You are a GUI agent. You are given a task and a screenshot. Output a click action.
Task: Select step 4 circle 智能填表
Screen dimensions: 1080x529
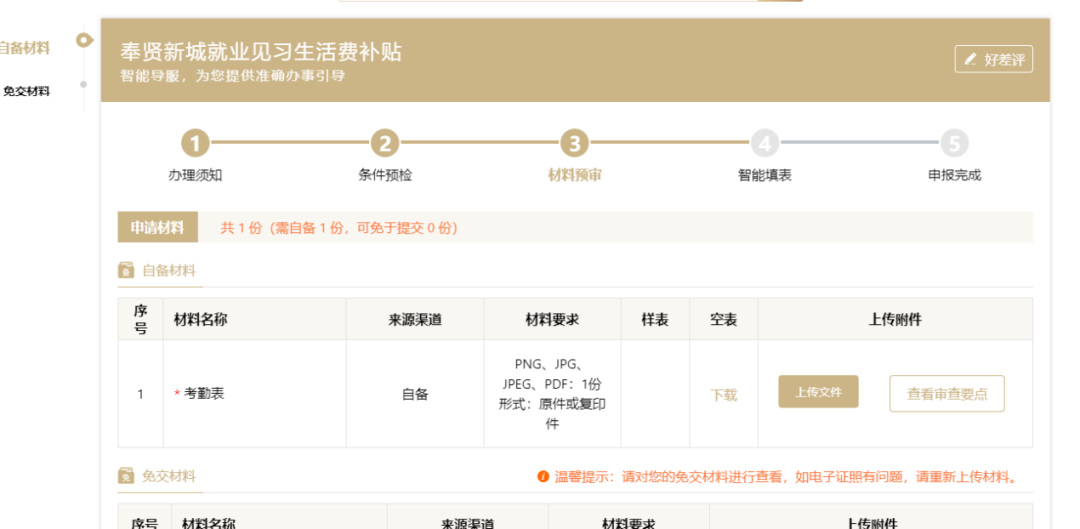(x=765, y=144)
